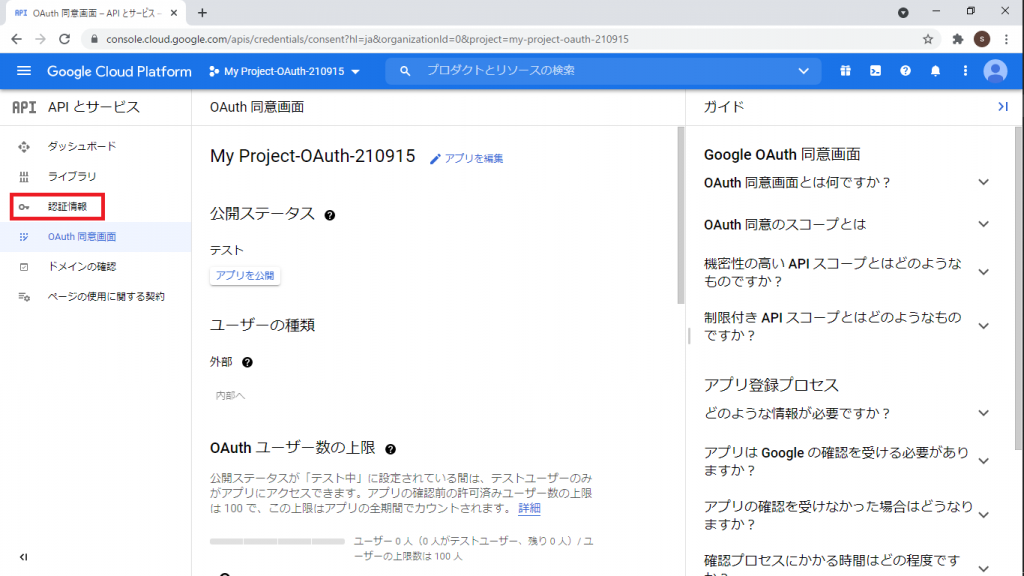This screenshot has height=576, width=1024.
Task: Open the help tooltip beside 公開ステータス
Action: 330,214
